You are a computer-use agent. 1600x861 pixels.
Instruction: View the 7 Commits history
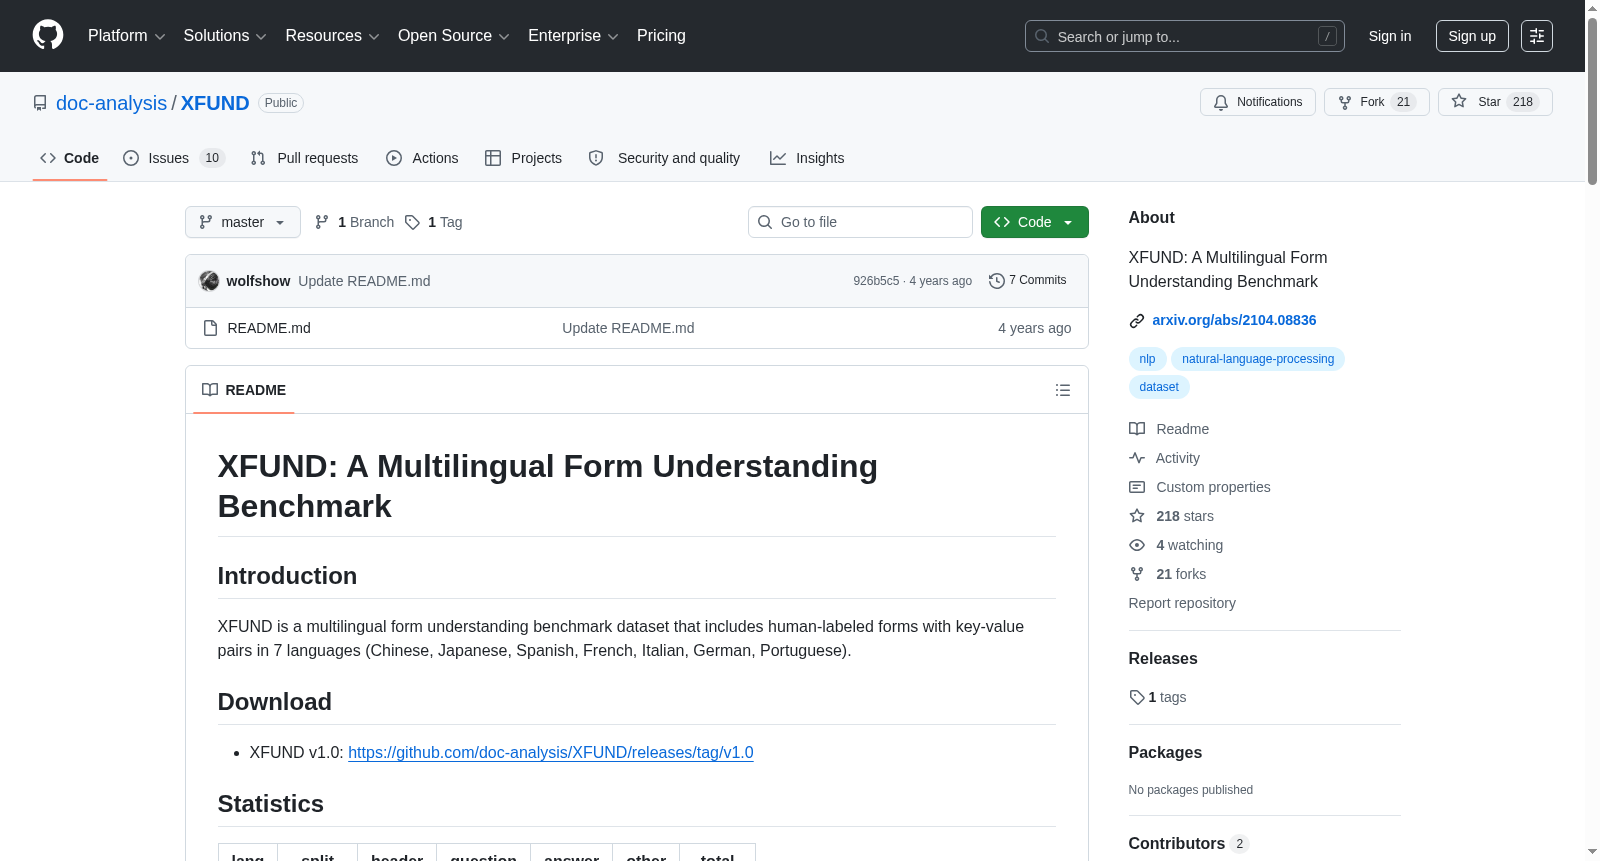[1028, 281]
